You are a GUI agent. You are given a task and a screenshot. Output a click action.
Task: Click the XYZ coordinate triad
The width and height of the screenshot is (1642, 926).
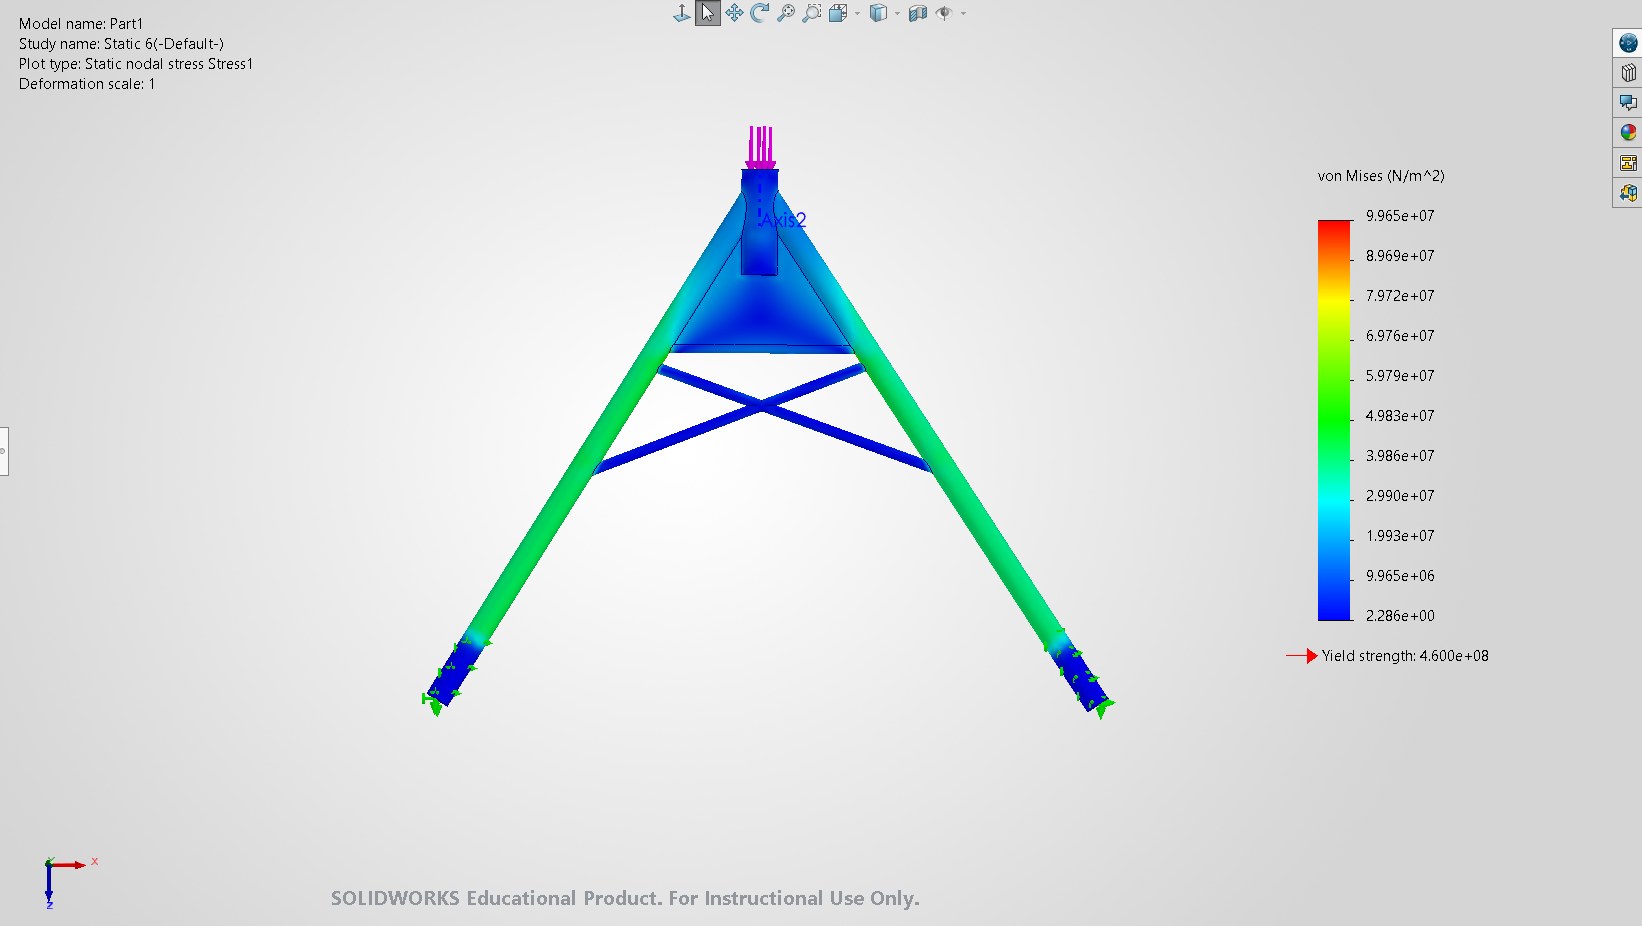[x=70, y=881]
